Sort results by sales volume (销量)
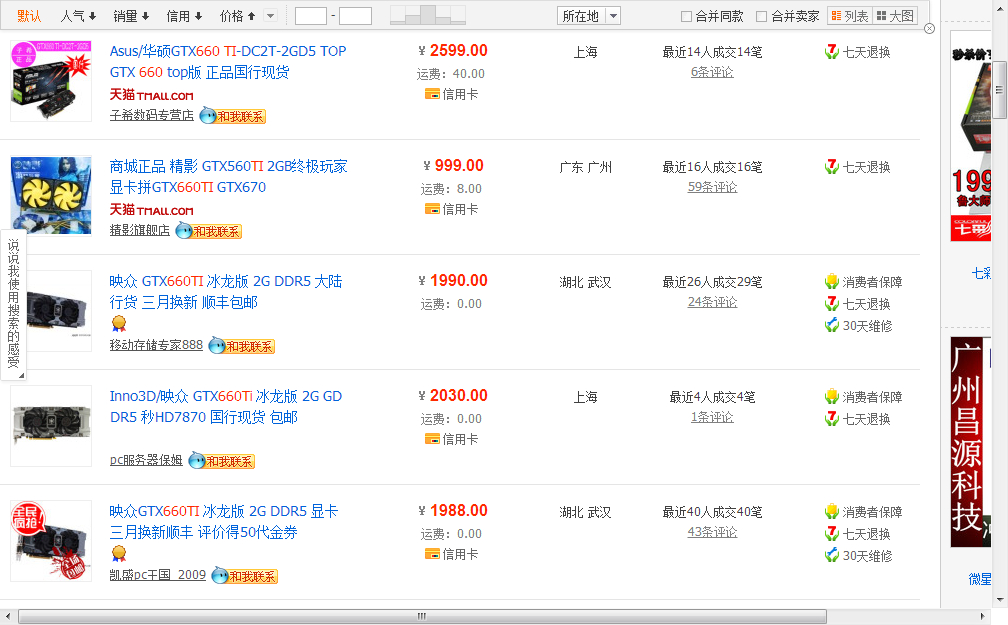 point(131,16)
